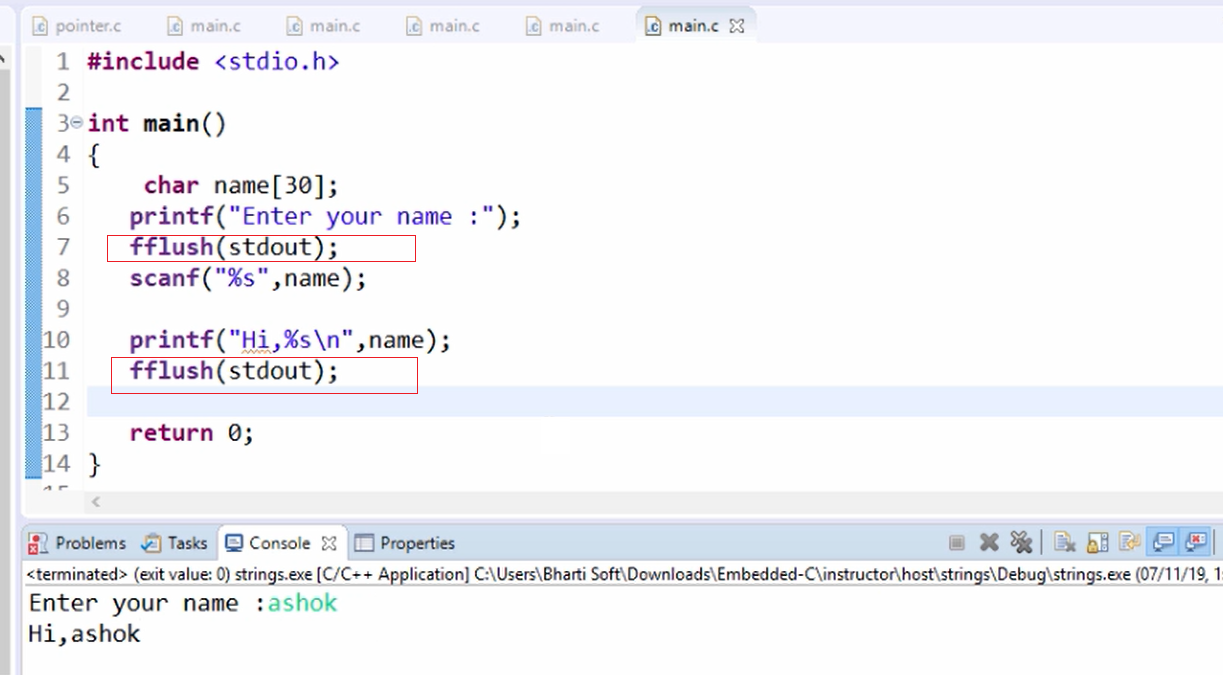Toggle console Scroll Lock icon
The height and width of the screenshot is (675, 1223).
point(1098,543)
